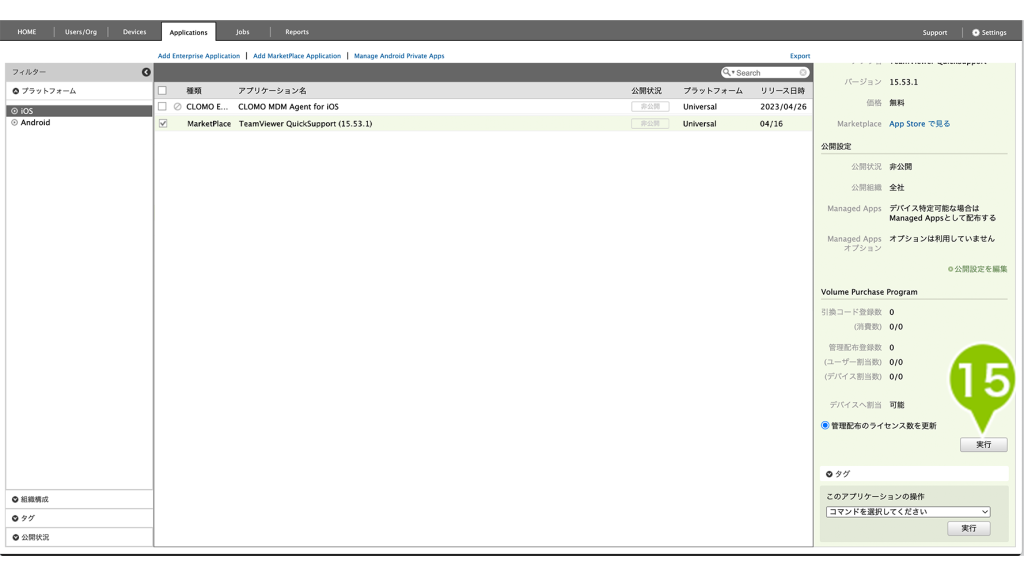
Task: Collapse the フィルター panel with the arrow icon
Action: tap(146, 72)
